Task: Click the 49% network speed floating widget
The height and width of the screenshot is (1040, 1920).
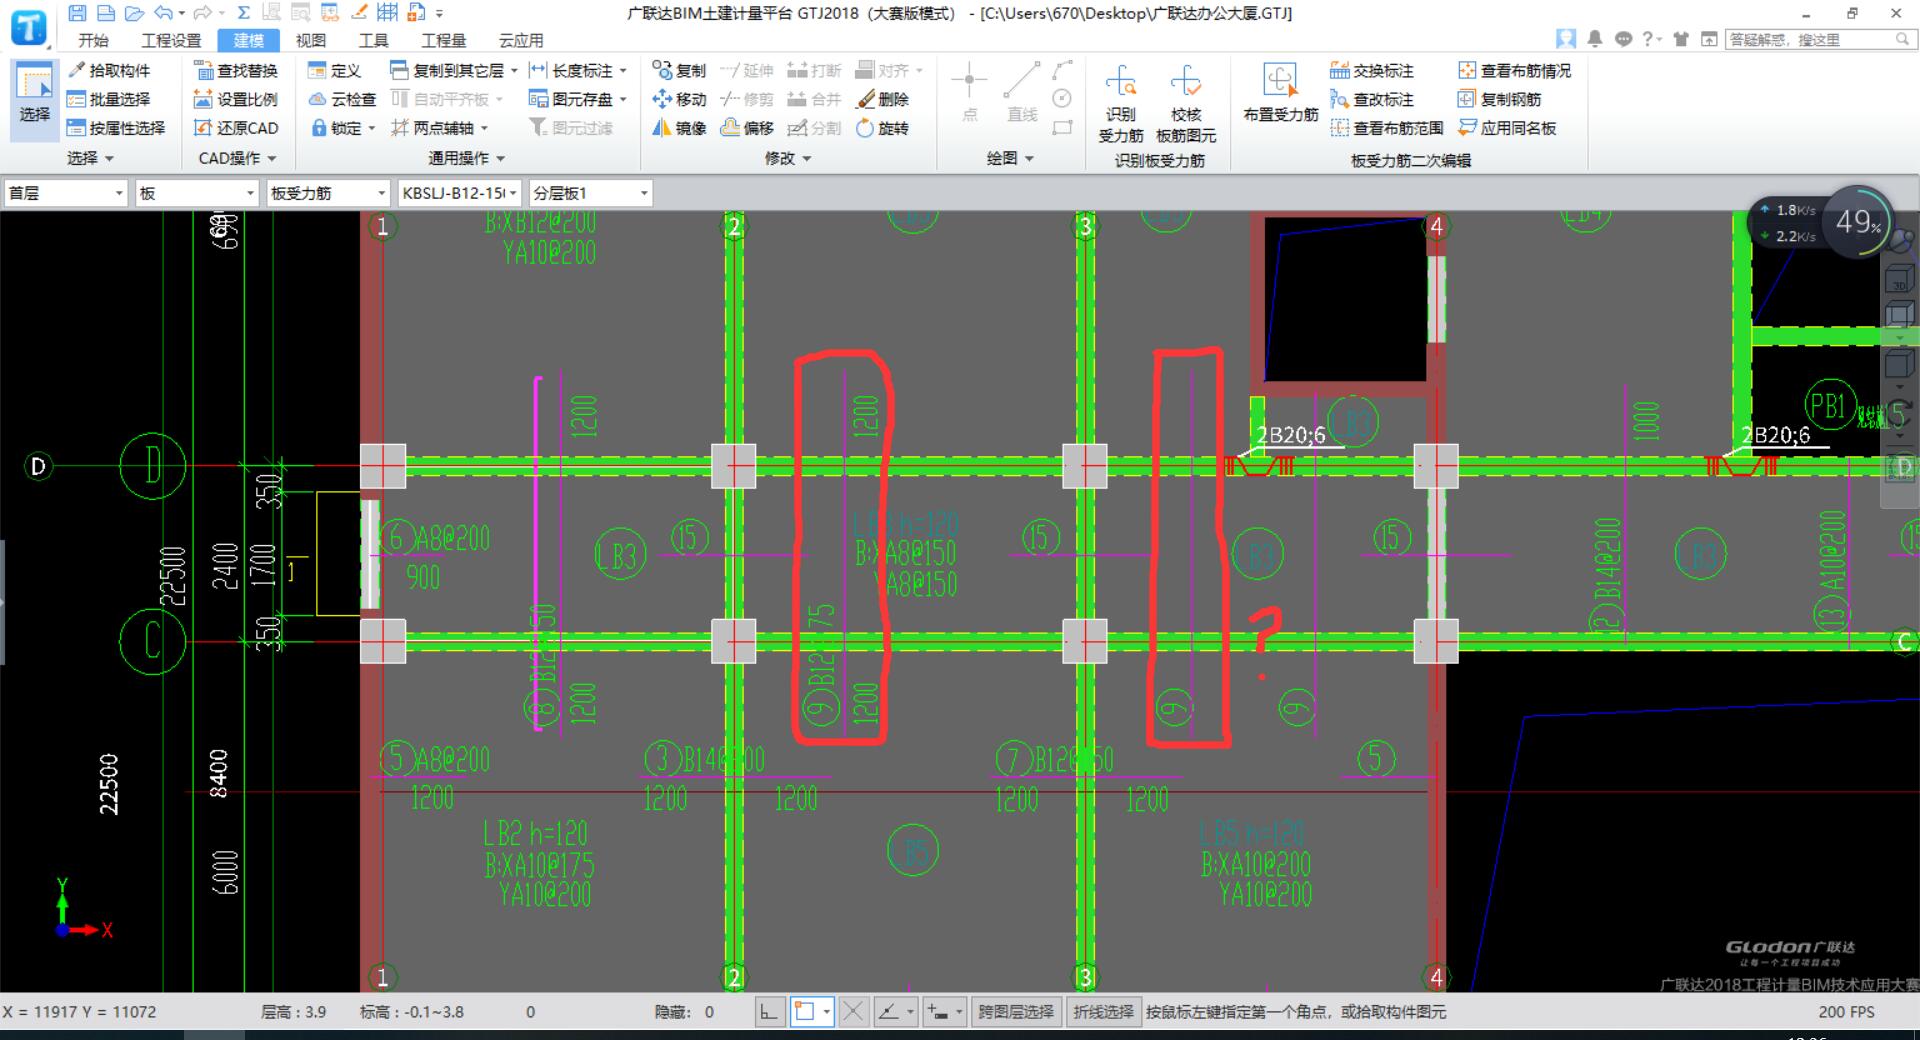Action: (x=1858, y=222)
